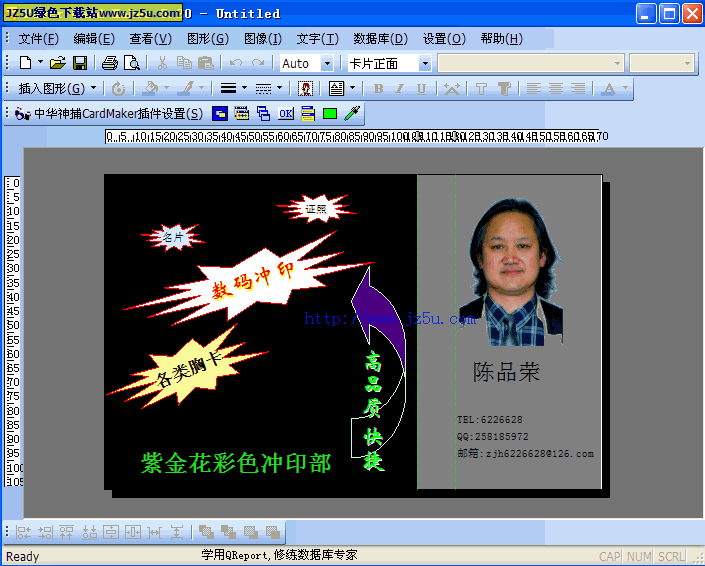The width and height of the screenshot is (705, 566).
Task: Toggle underline formatting
Action: click(421, 89)
